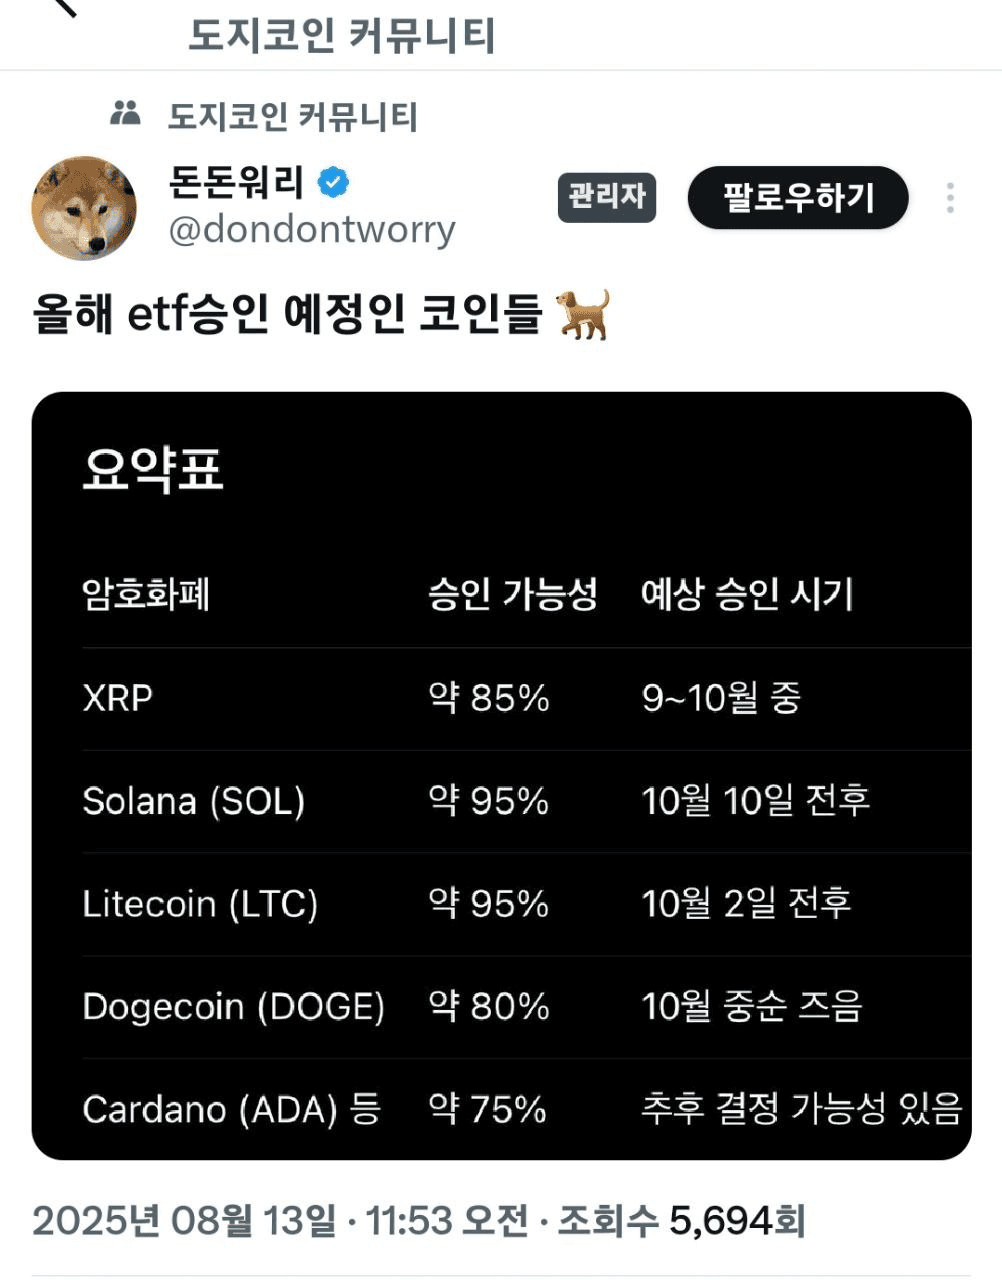Image resolution: width=1002 pixels, height=1280 pixels.
Task: Open the @dondontworry handle
Action: 312,230
